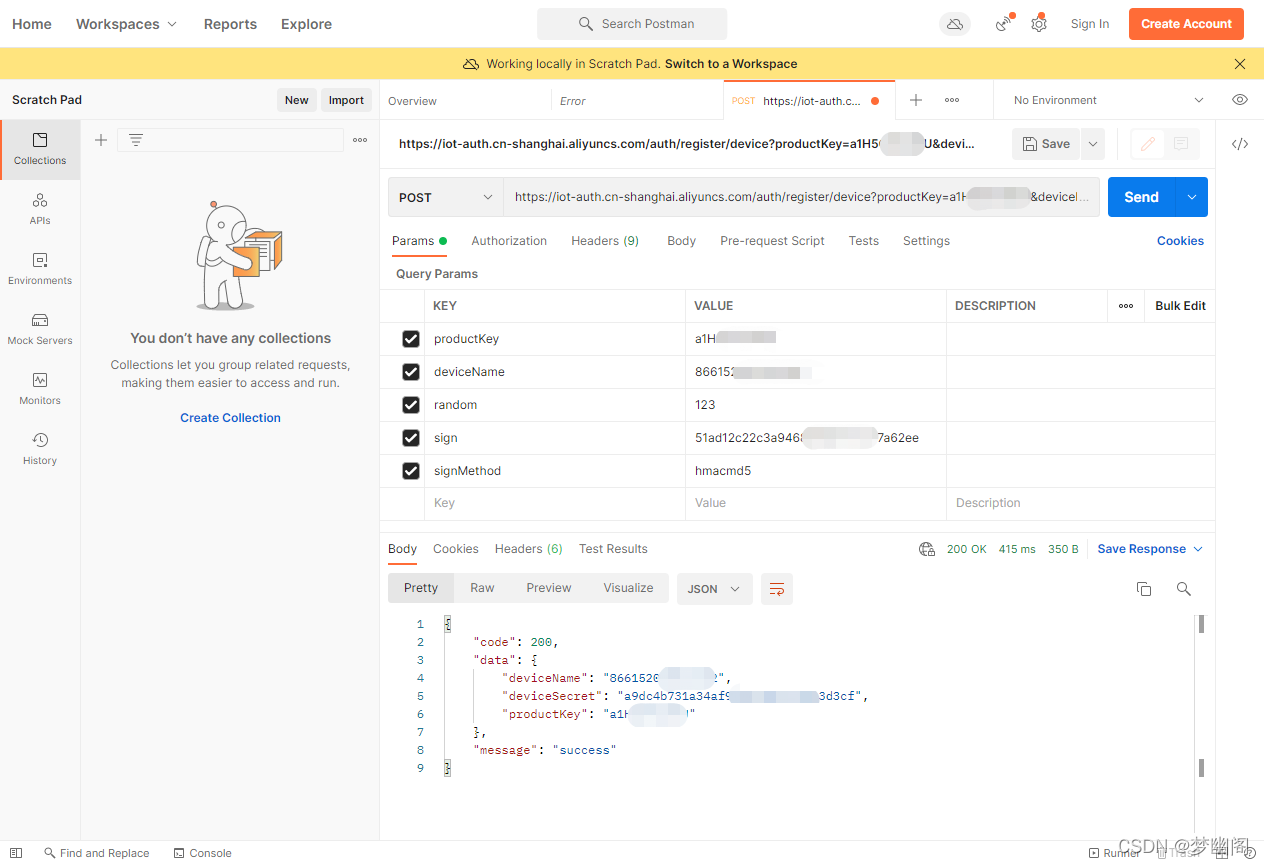Switch to the Authorization tab
This screenshot has width=1264, height=865.
(x=509, y=241)
